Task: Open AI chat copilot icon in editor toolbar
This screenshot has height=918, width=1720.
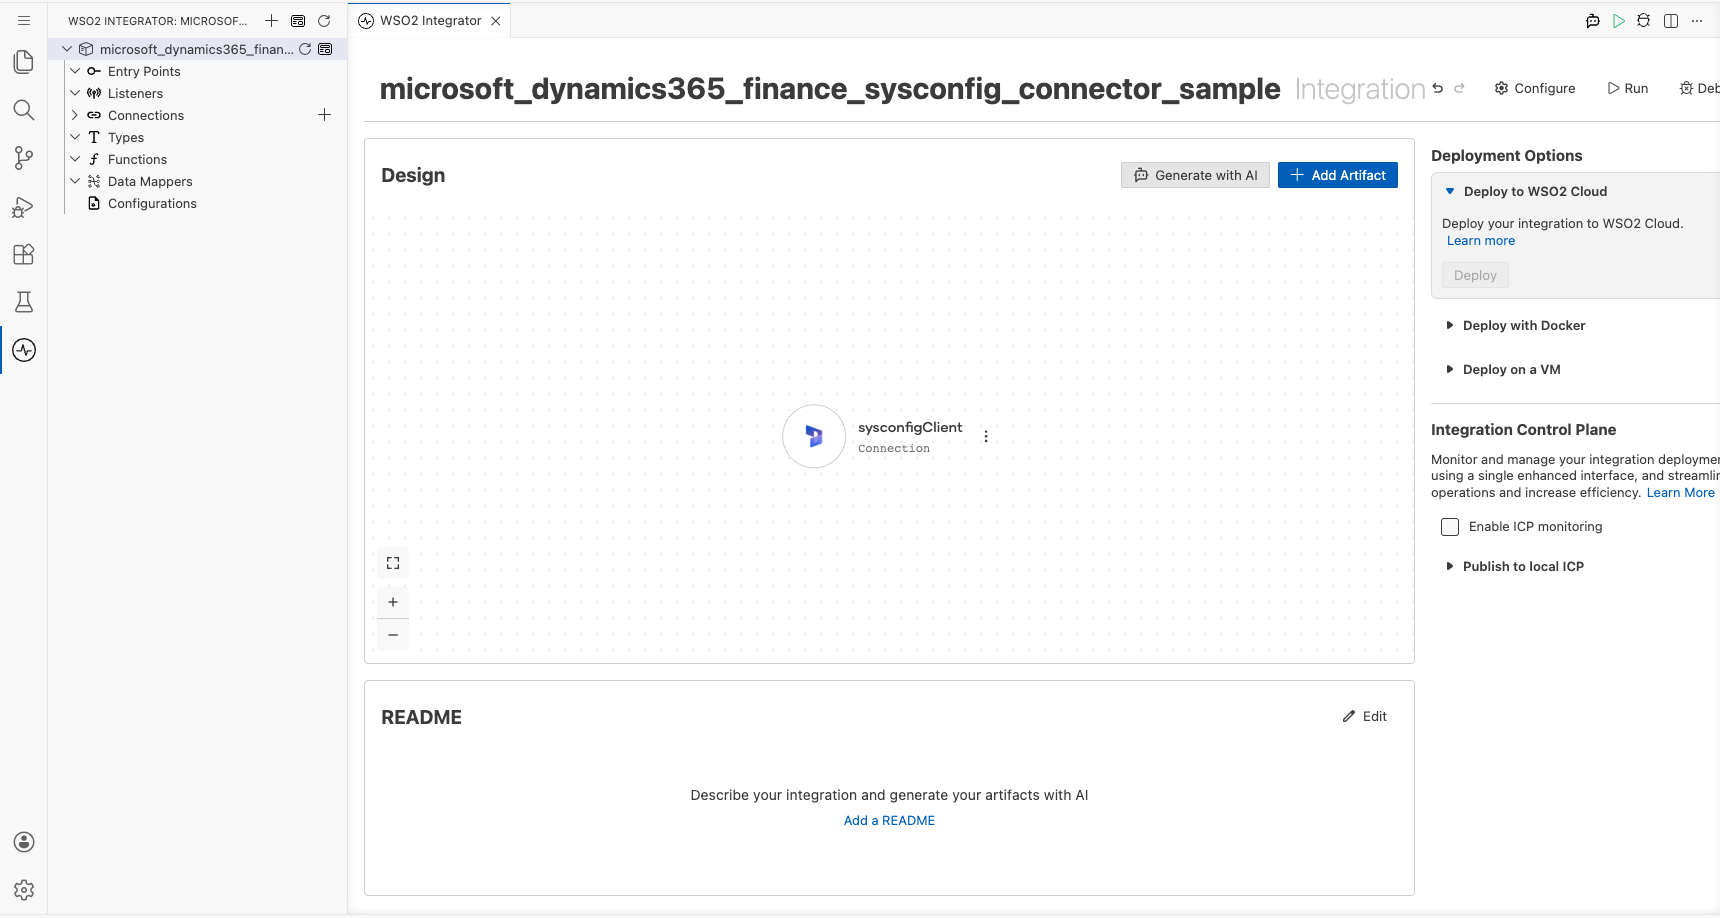Action: [x=1593, y=21]
